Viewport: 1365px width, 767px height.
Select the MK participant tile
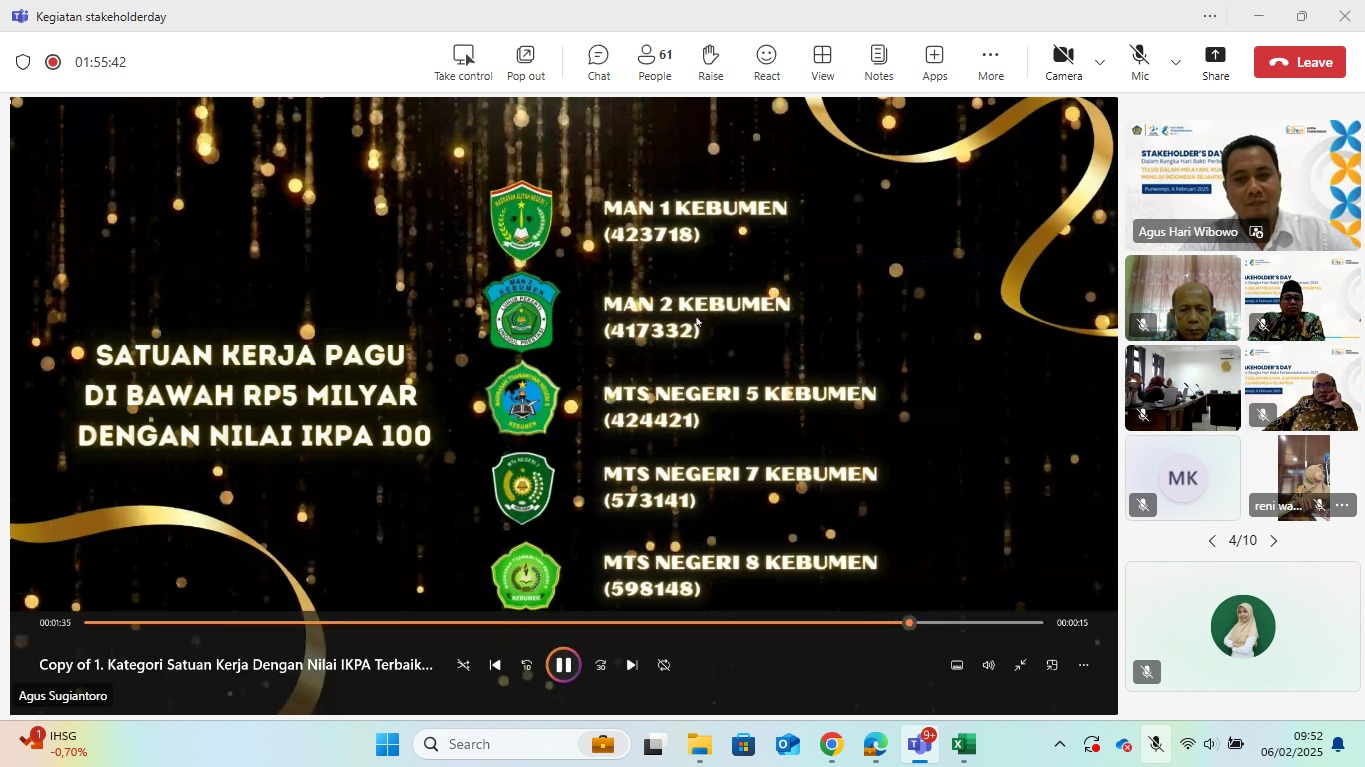[1183, 478]
